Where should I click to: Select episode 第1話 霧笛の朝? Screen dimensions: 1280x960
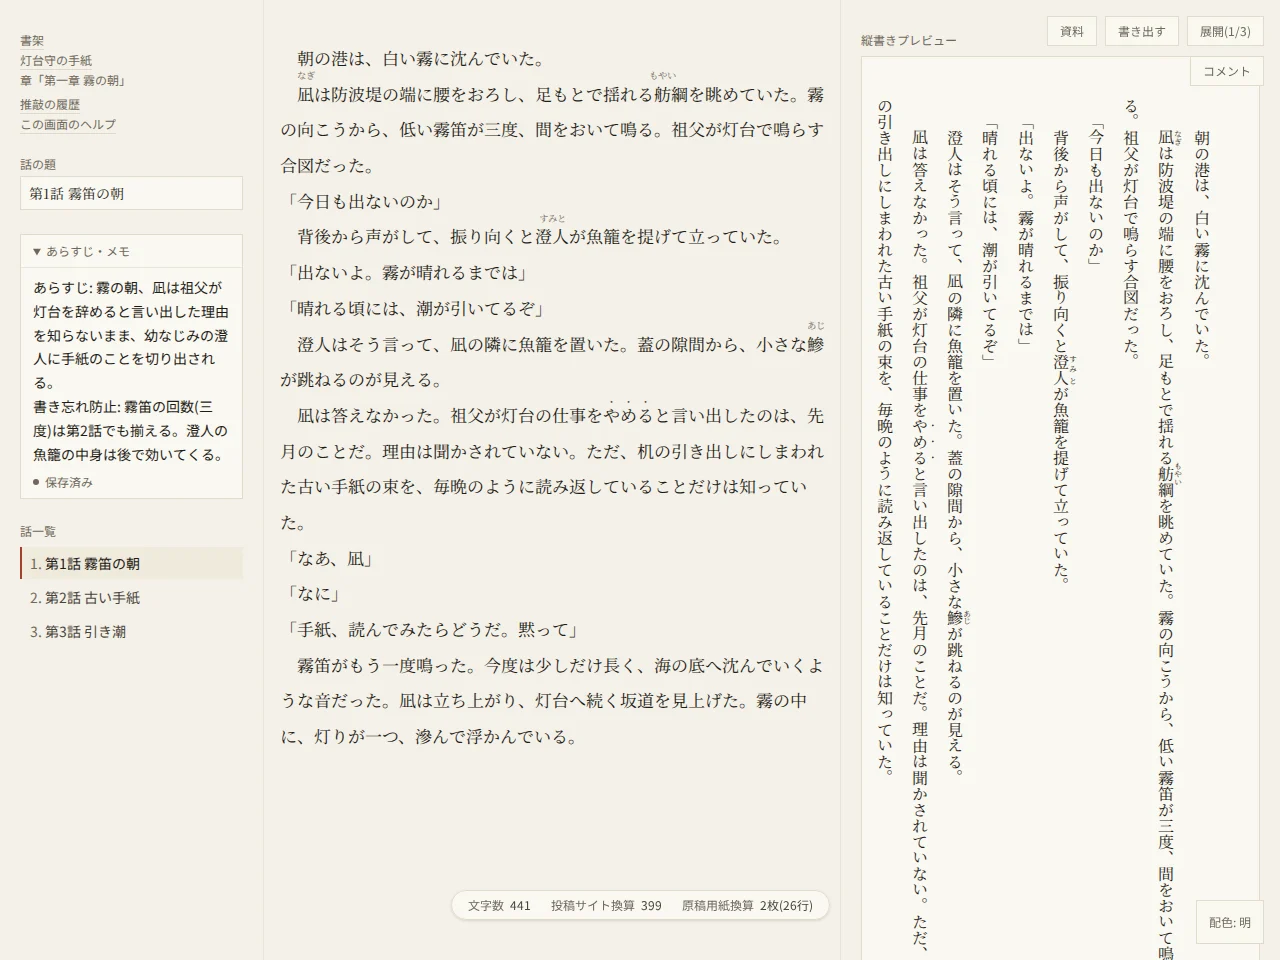point(131,564)
